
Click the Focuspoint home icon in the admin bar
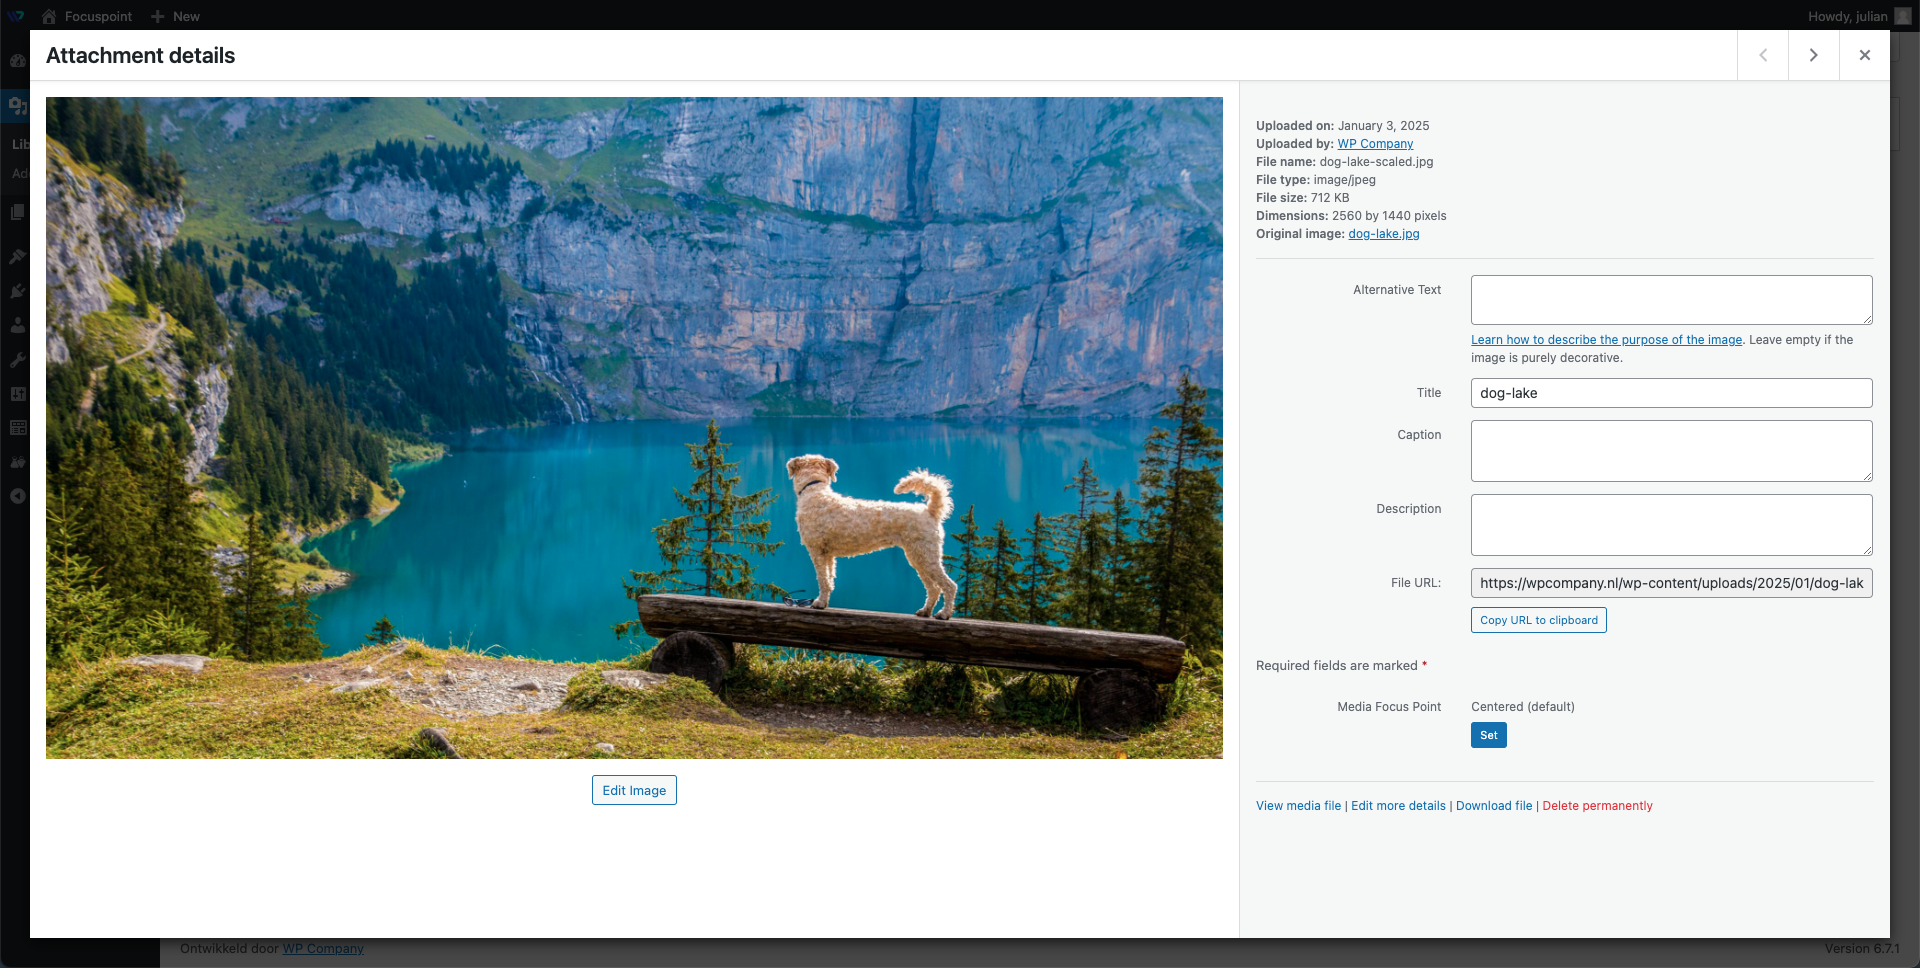48,16
